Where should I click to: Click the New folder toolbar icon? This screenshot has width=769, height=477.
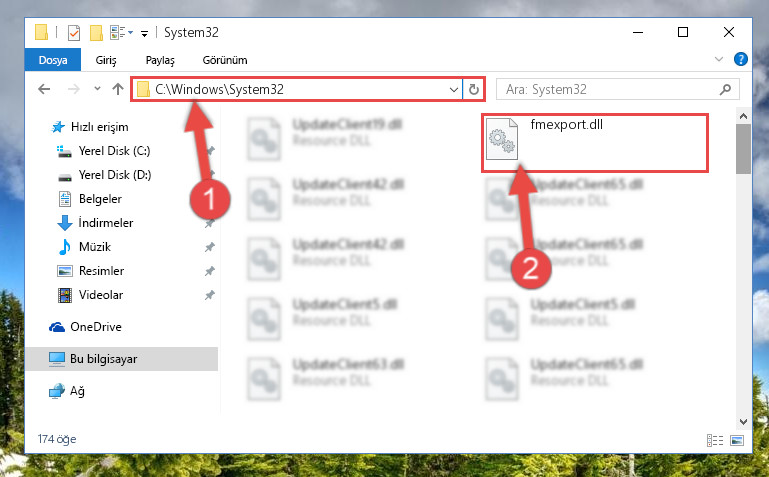(96, 33)
